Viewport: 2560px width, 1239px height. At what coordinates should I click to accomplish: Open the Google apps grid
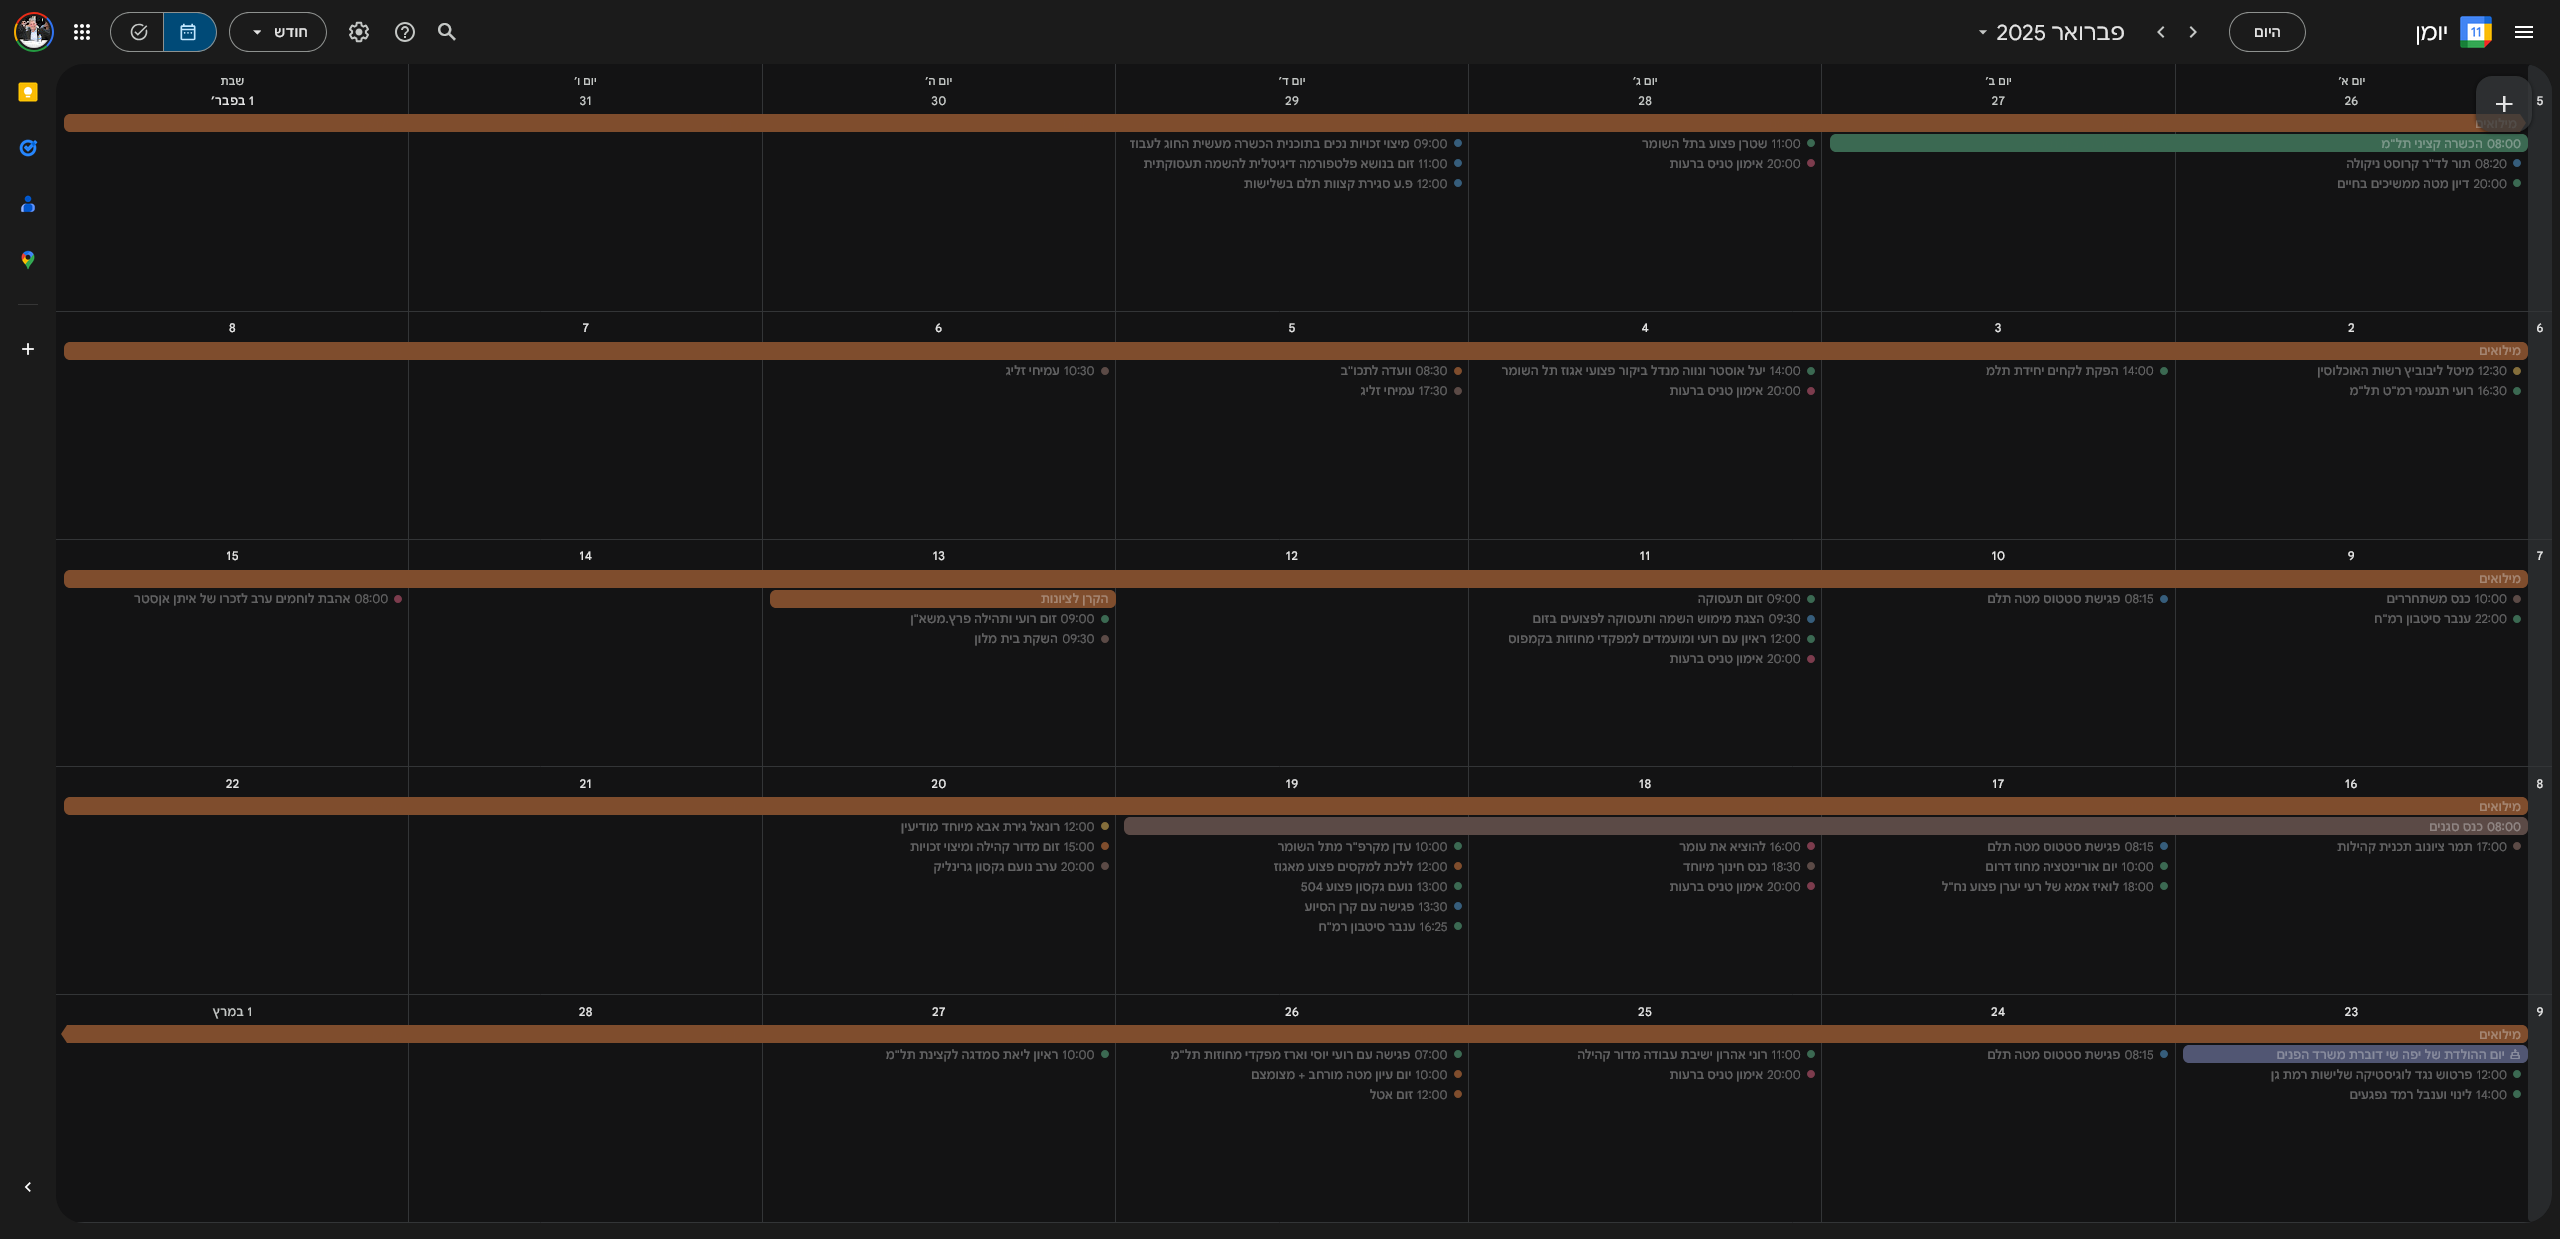[82, 32]
